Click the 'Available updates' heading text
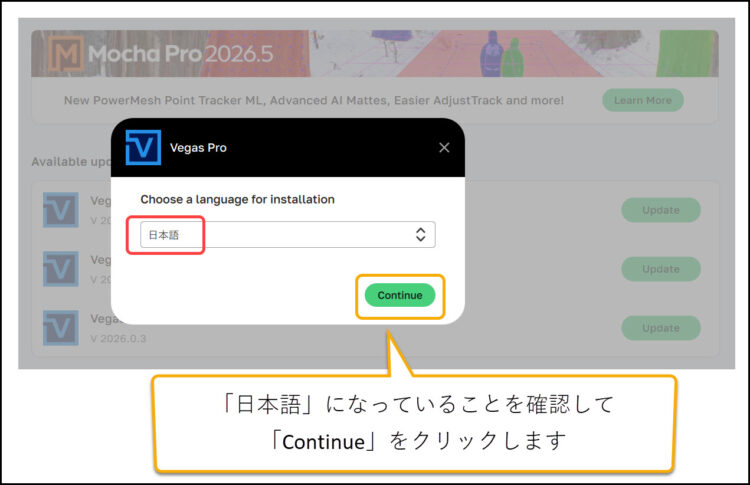 click(x=71, y=162)
